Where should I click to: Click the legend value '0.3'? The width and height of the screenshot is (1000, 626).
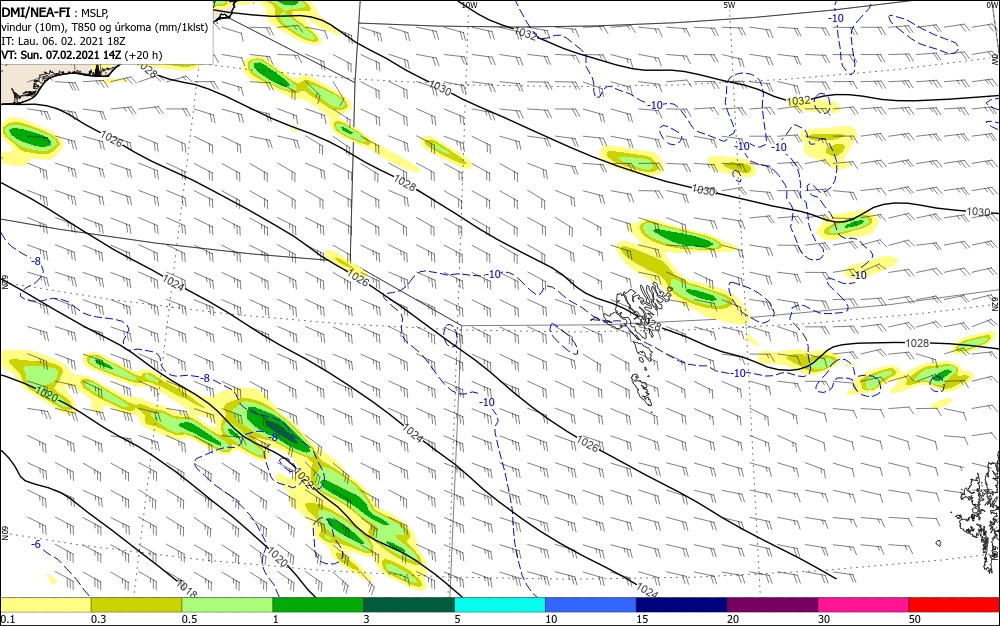[99, 619]
